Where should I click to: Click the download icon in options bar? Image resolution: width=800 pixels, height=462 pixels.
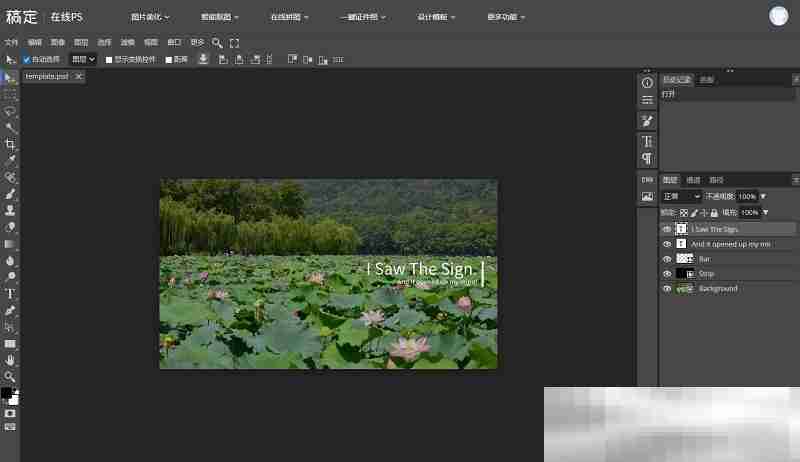pyautogui.click(x=203, y=59)
